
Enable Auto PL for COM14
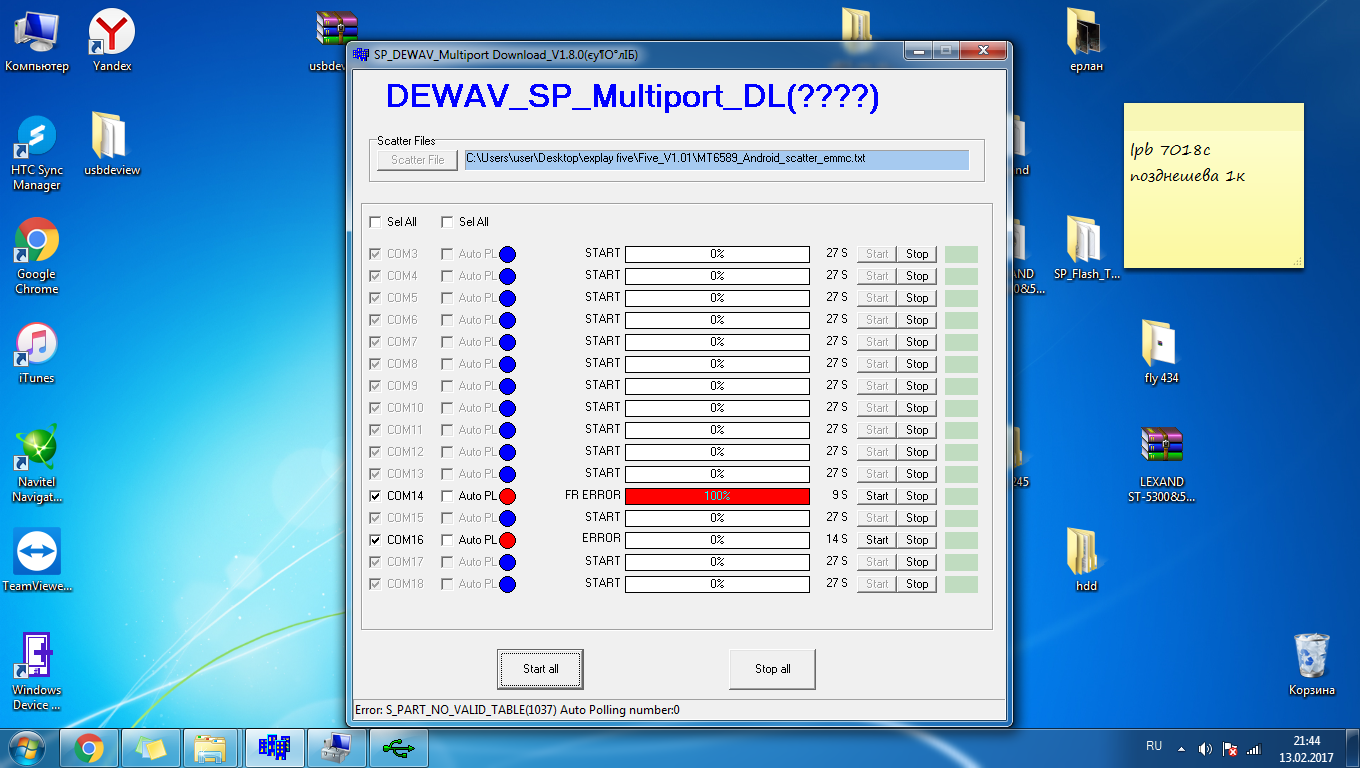click(x=447, y=496)
